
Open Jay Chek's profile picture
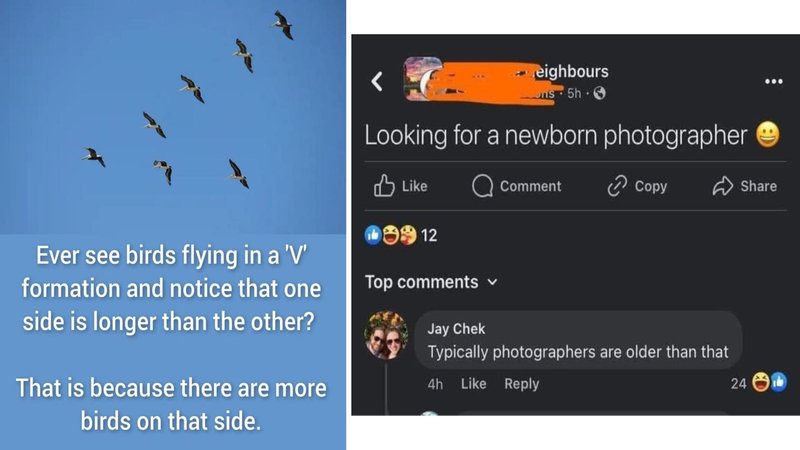[386, 334]
